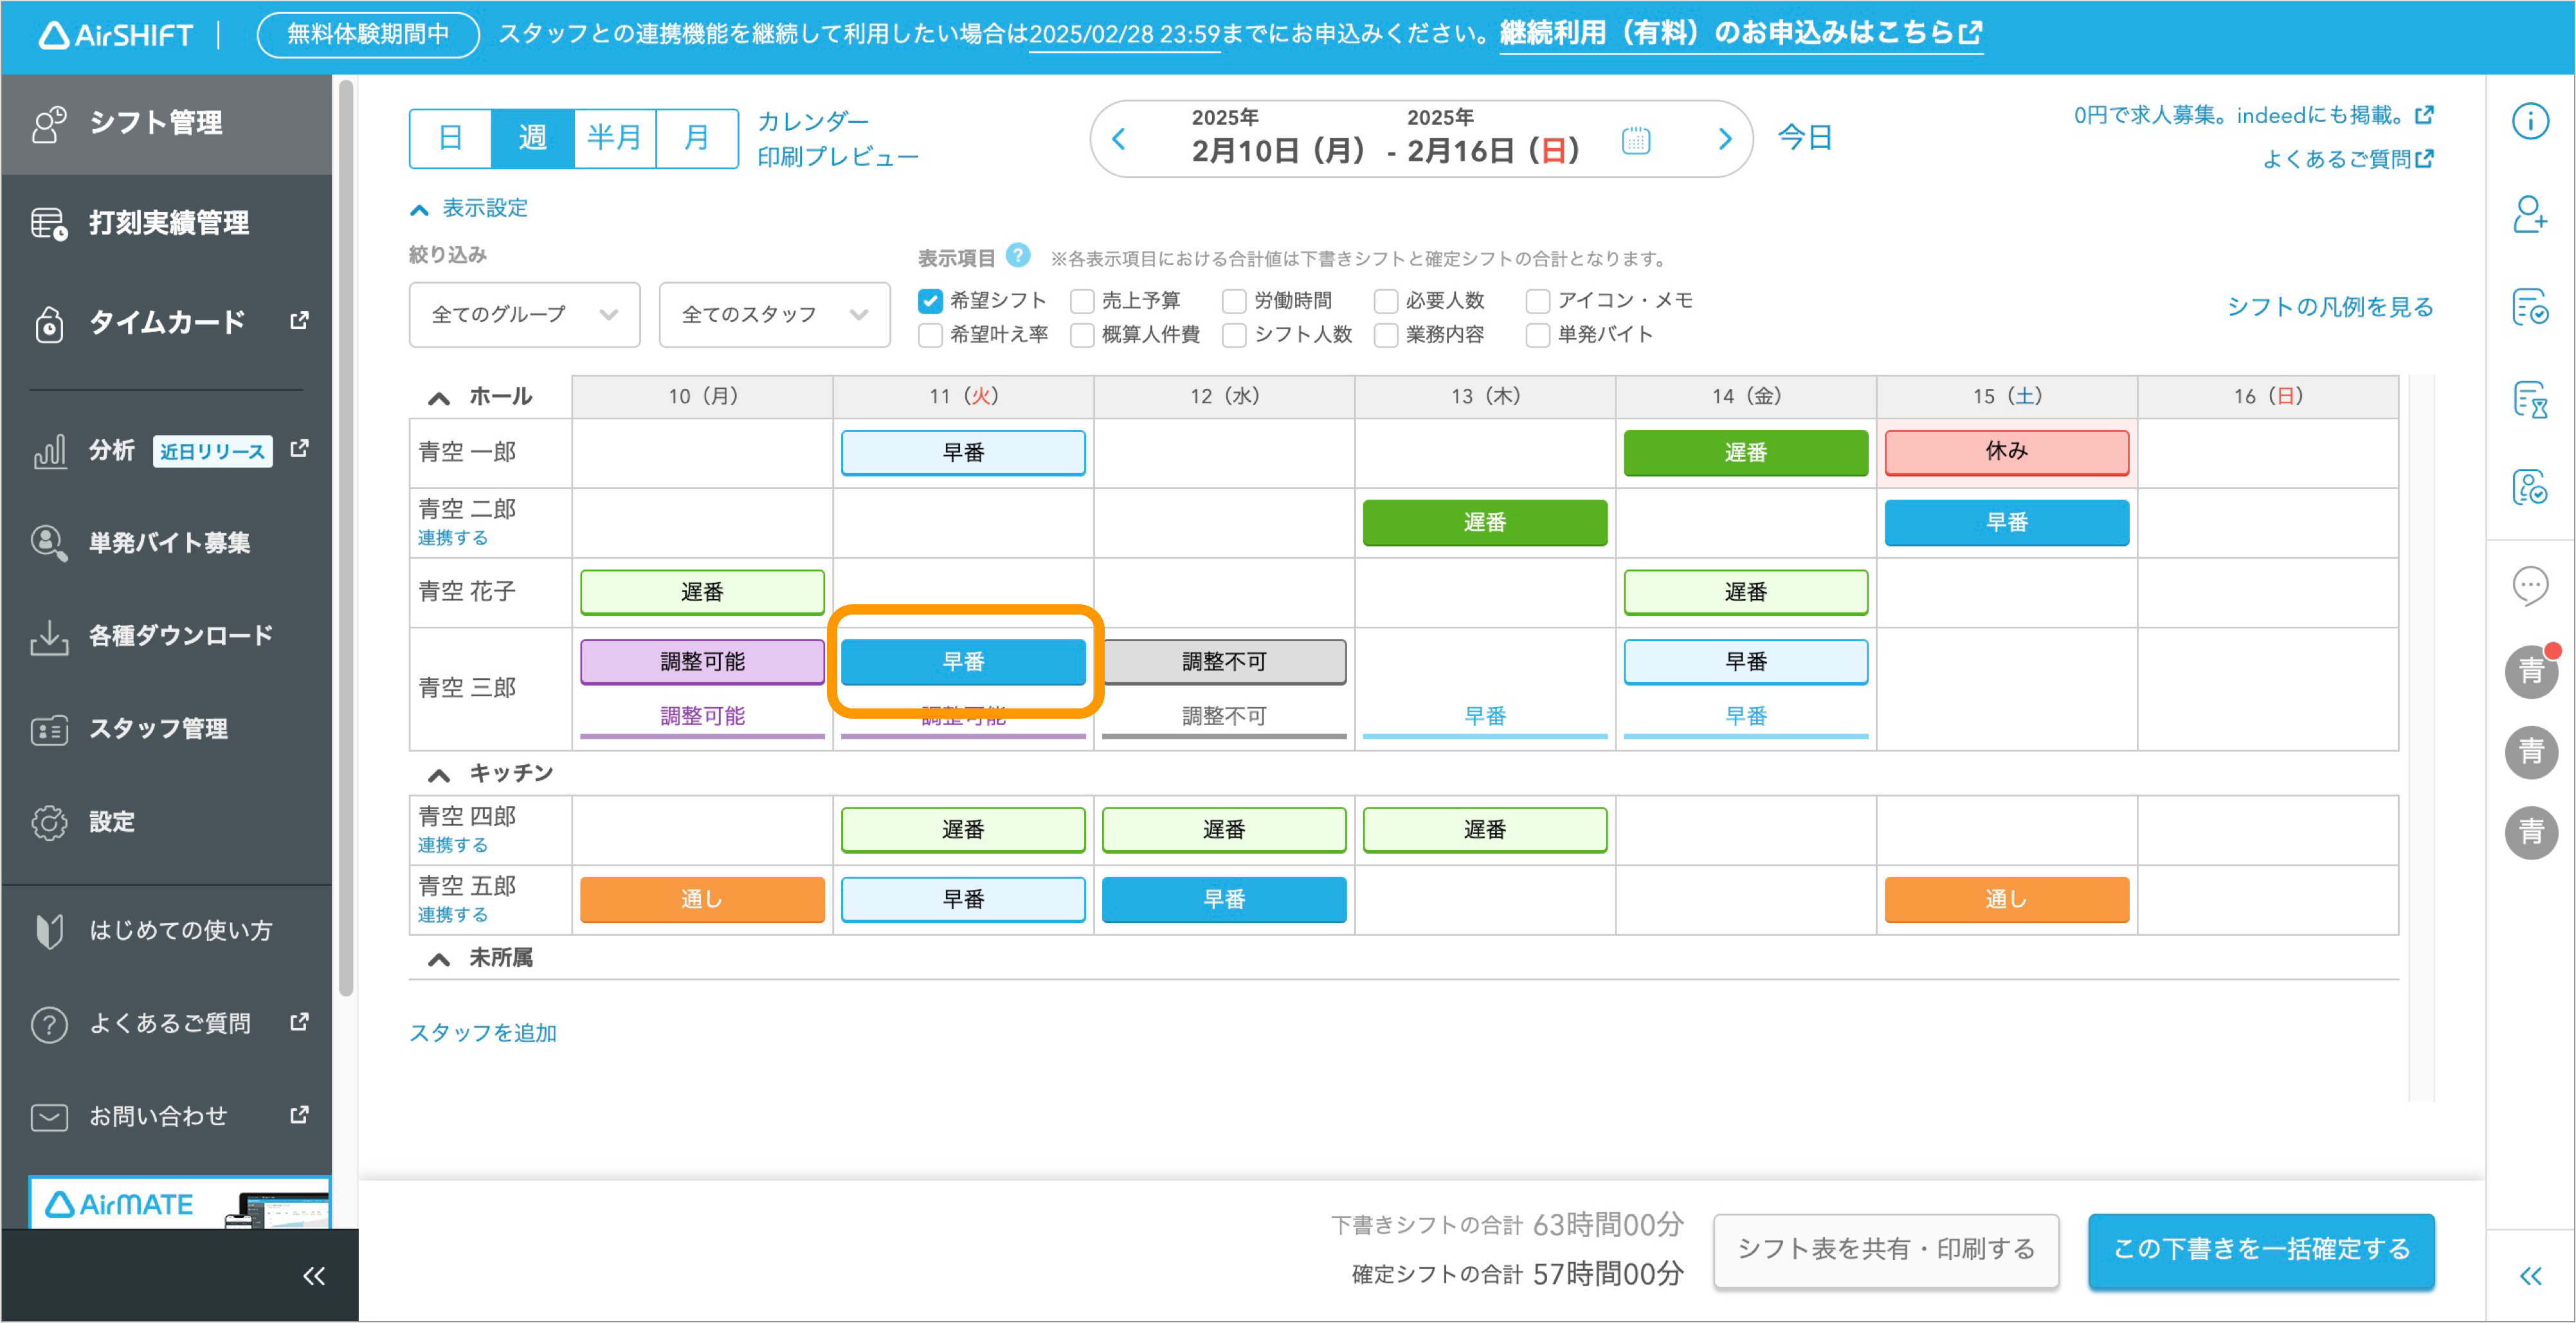Screen dimensions: 2576x1323
Task: Open シフトの凡例を見る link
Action: coord(2330,306)
